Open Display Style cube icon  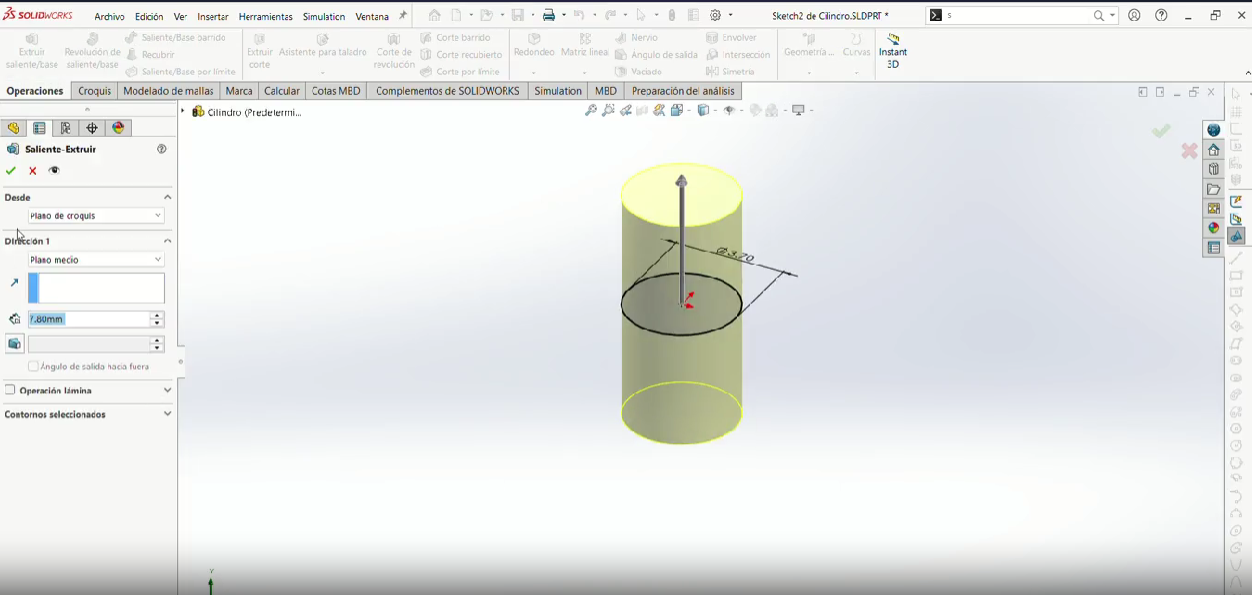click(703, 110)
